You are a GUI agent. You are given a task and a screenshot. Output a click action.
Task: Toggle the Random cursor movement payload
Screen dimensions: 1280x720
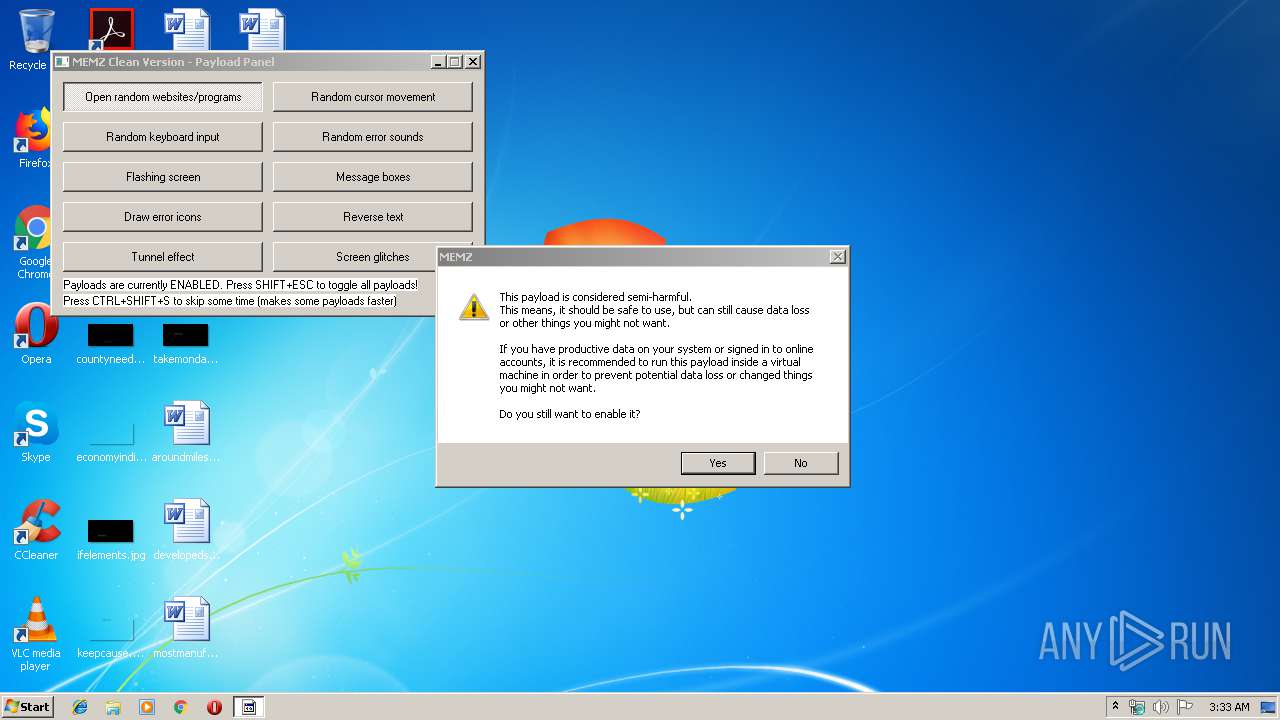coord(373,97)
